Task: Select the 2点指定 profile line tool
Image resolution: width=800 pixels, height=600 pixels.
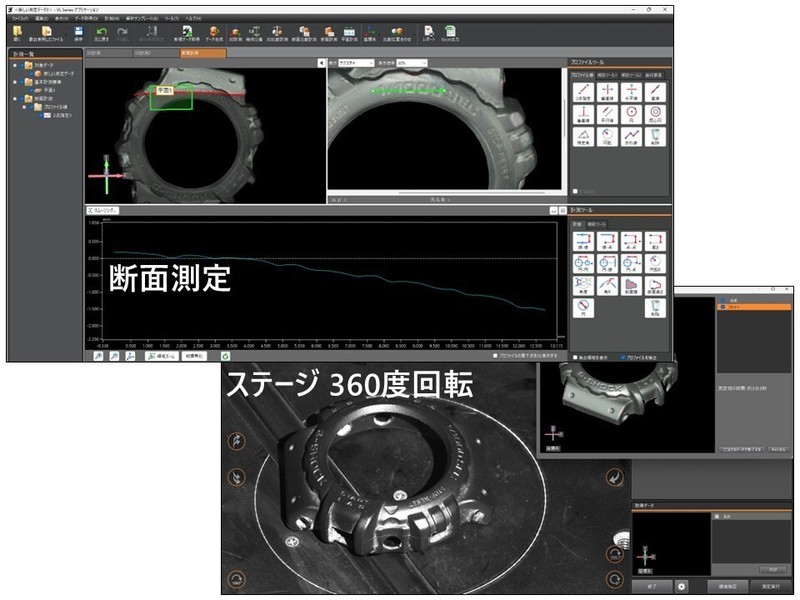Action: (x=583, y=92)
